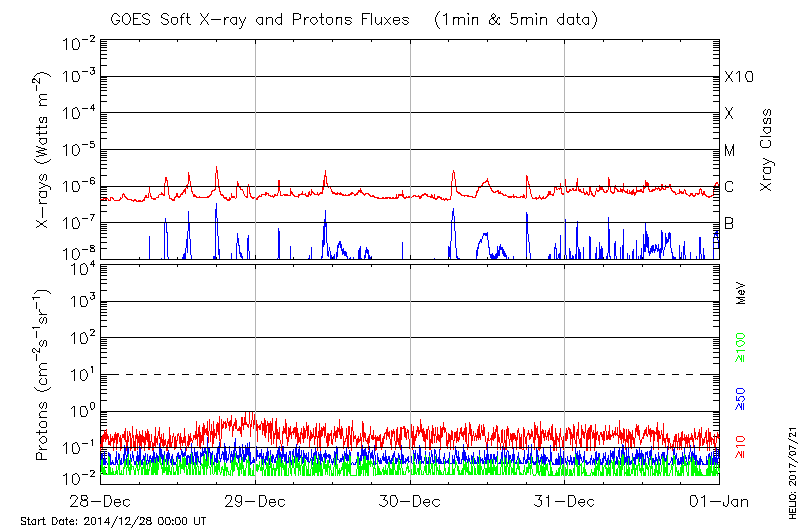This screenshot has height=530, width=800.
Task: Click the 'Start Date: 2014/12/28 00:00 UT' text
Action: (x=113, y=521)
